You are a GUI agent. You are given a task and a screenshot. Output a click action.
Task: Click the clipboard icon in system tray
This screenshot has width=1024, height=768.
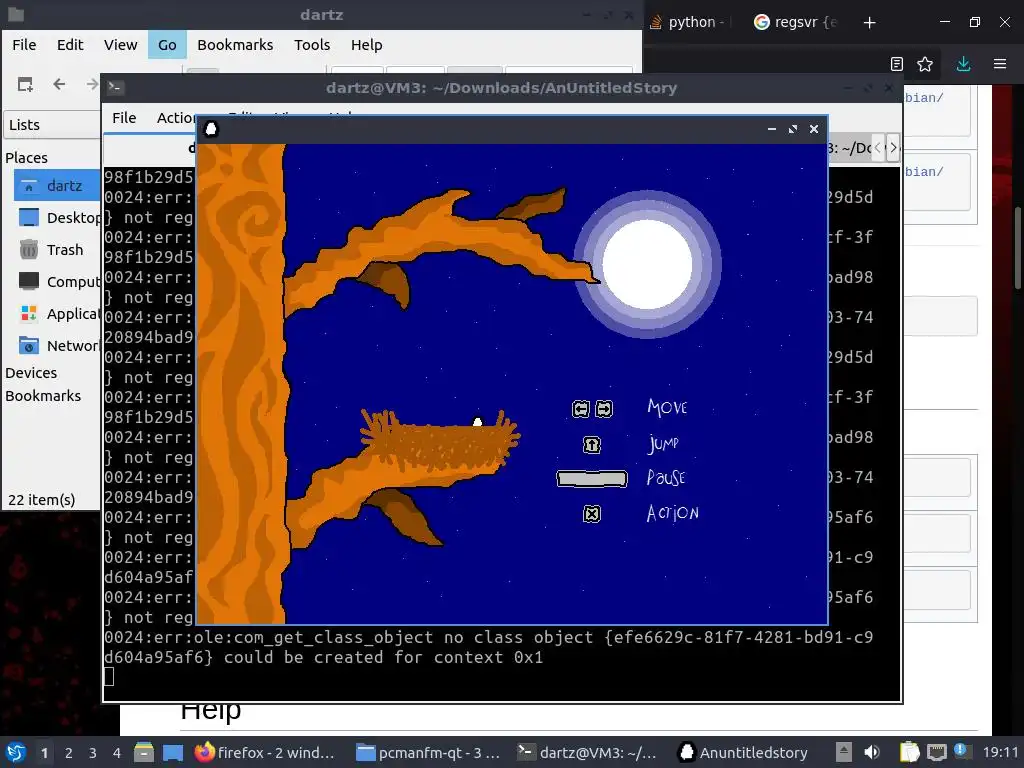[909, 752]
